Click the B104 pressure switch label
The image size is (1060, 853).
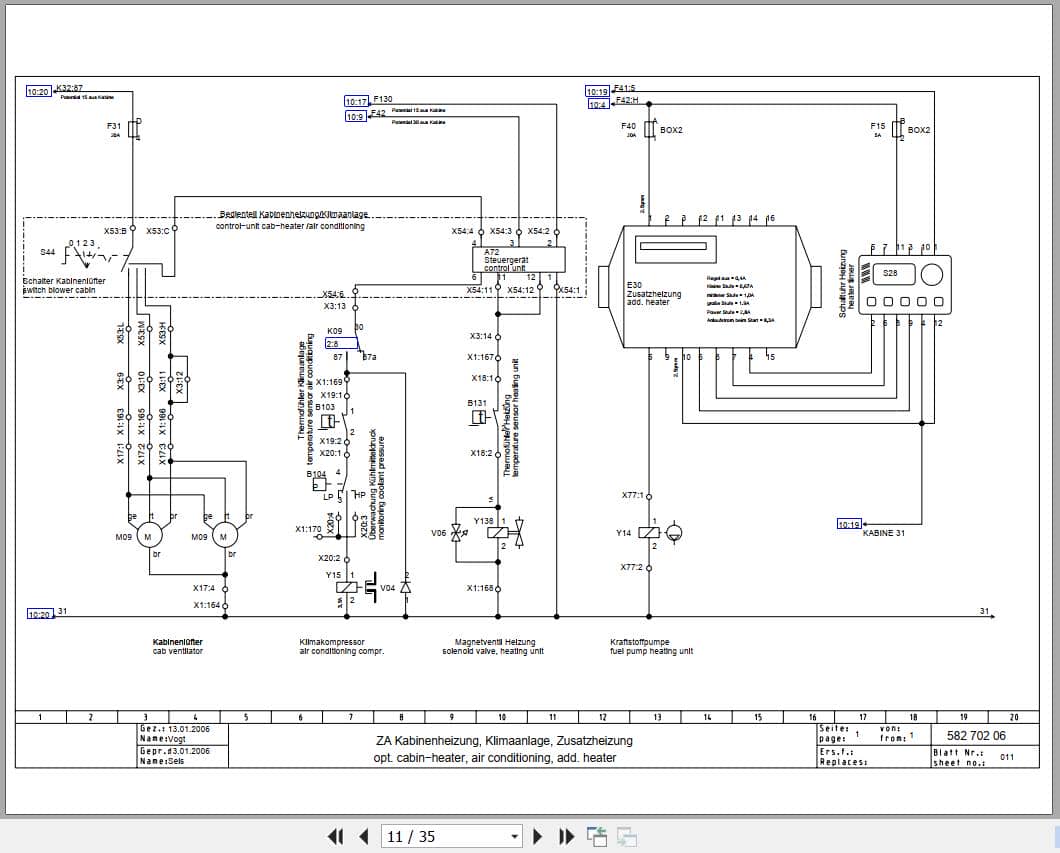(316, 474)
